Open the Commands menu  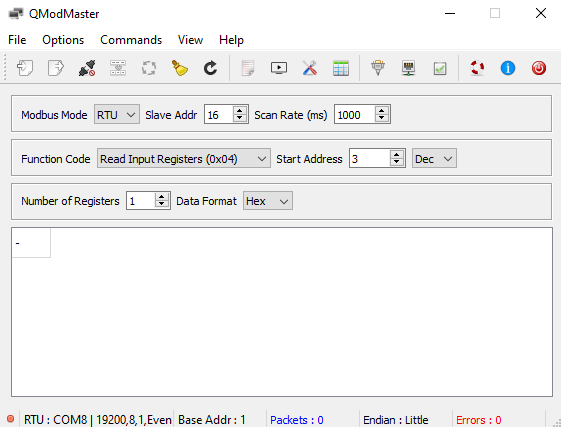(x=131, y=40)
